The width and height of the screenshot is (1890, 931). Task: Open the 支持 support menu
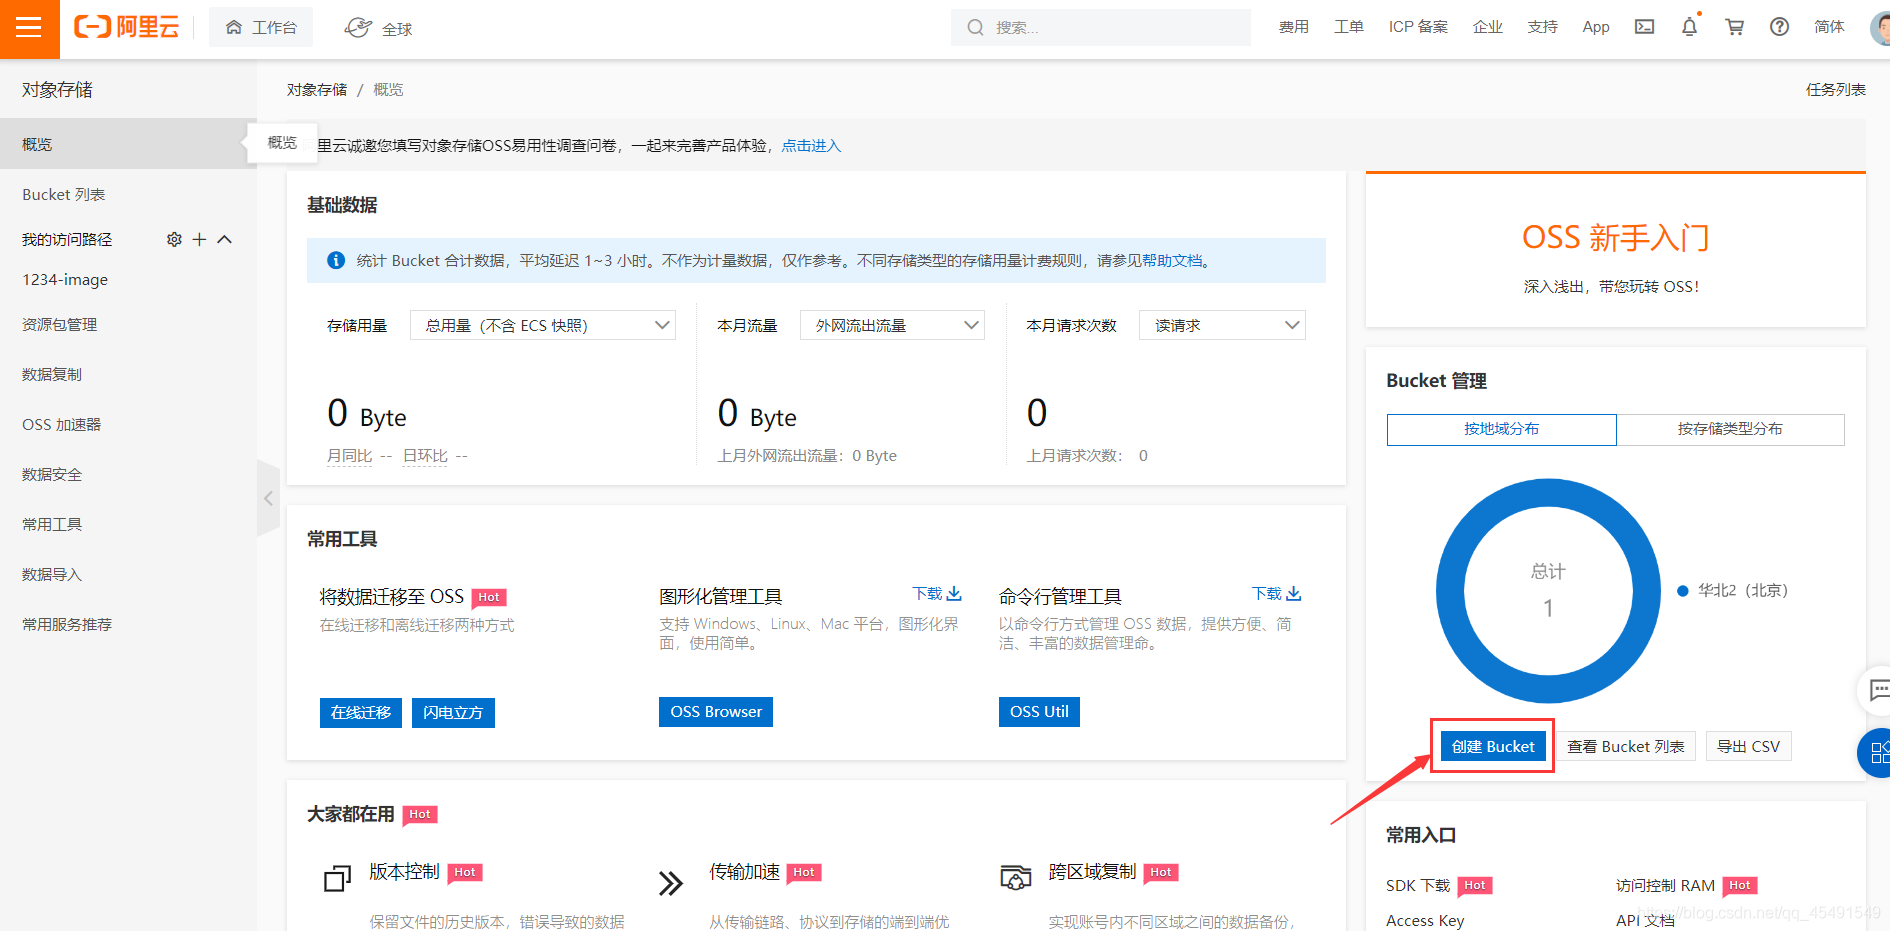click(1543, 27)
